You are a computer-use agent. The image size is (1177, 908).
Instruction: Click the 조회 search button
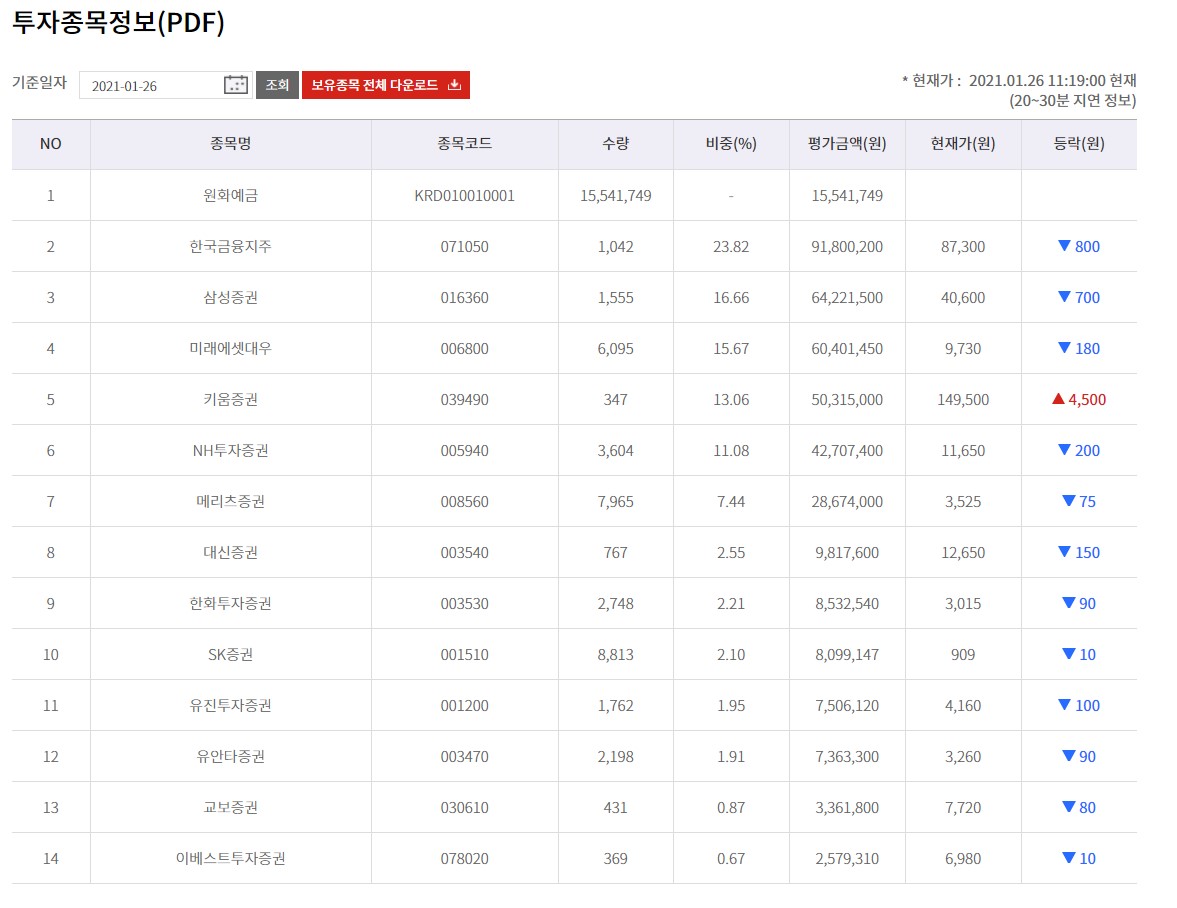277,85
